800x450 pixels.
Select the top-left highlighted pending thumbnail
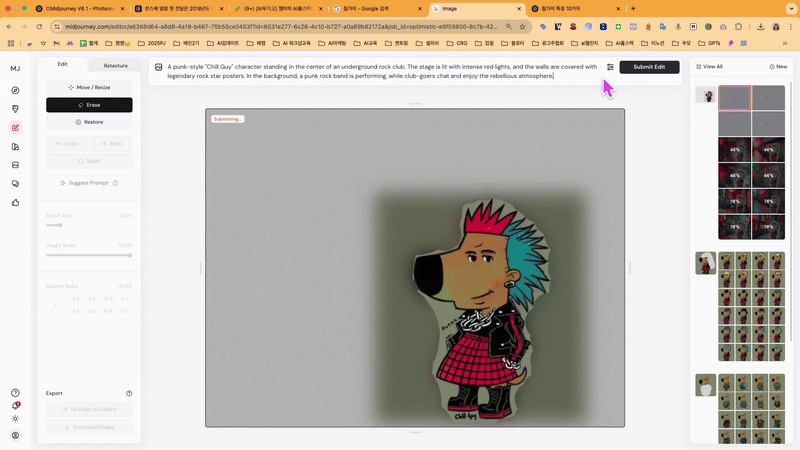point(735,98)
